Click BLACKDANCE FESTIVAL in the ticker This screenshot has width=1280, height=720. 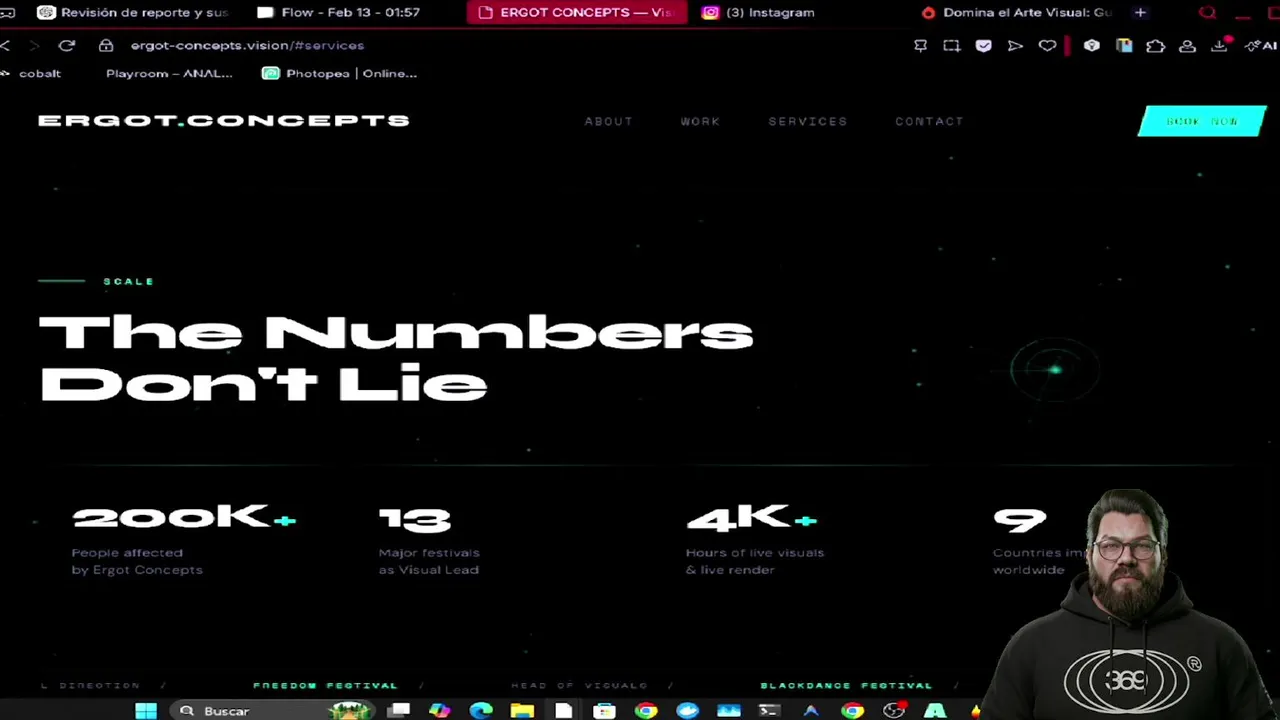[x=846, y=686]
